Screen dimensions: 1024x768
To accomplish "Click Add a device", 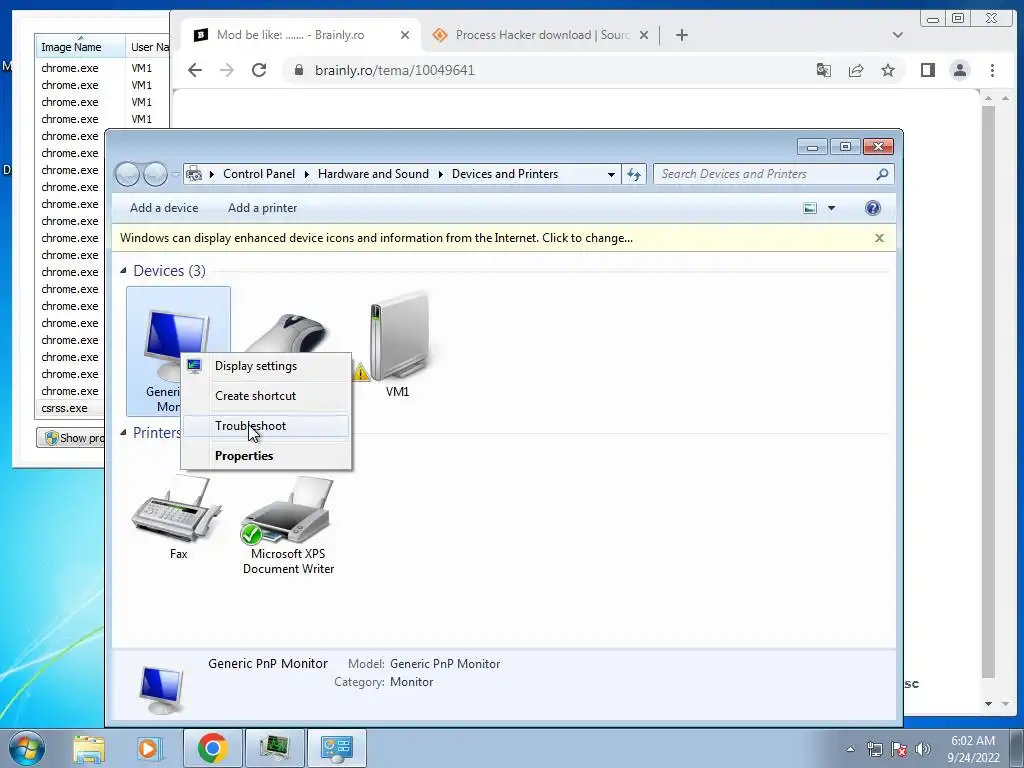I will [x=164, y=208].
